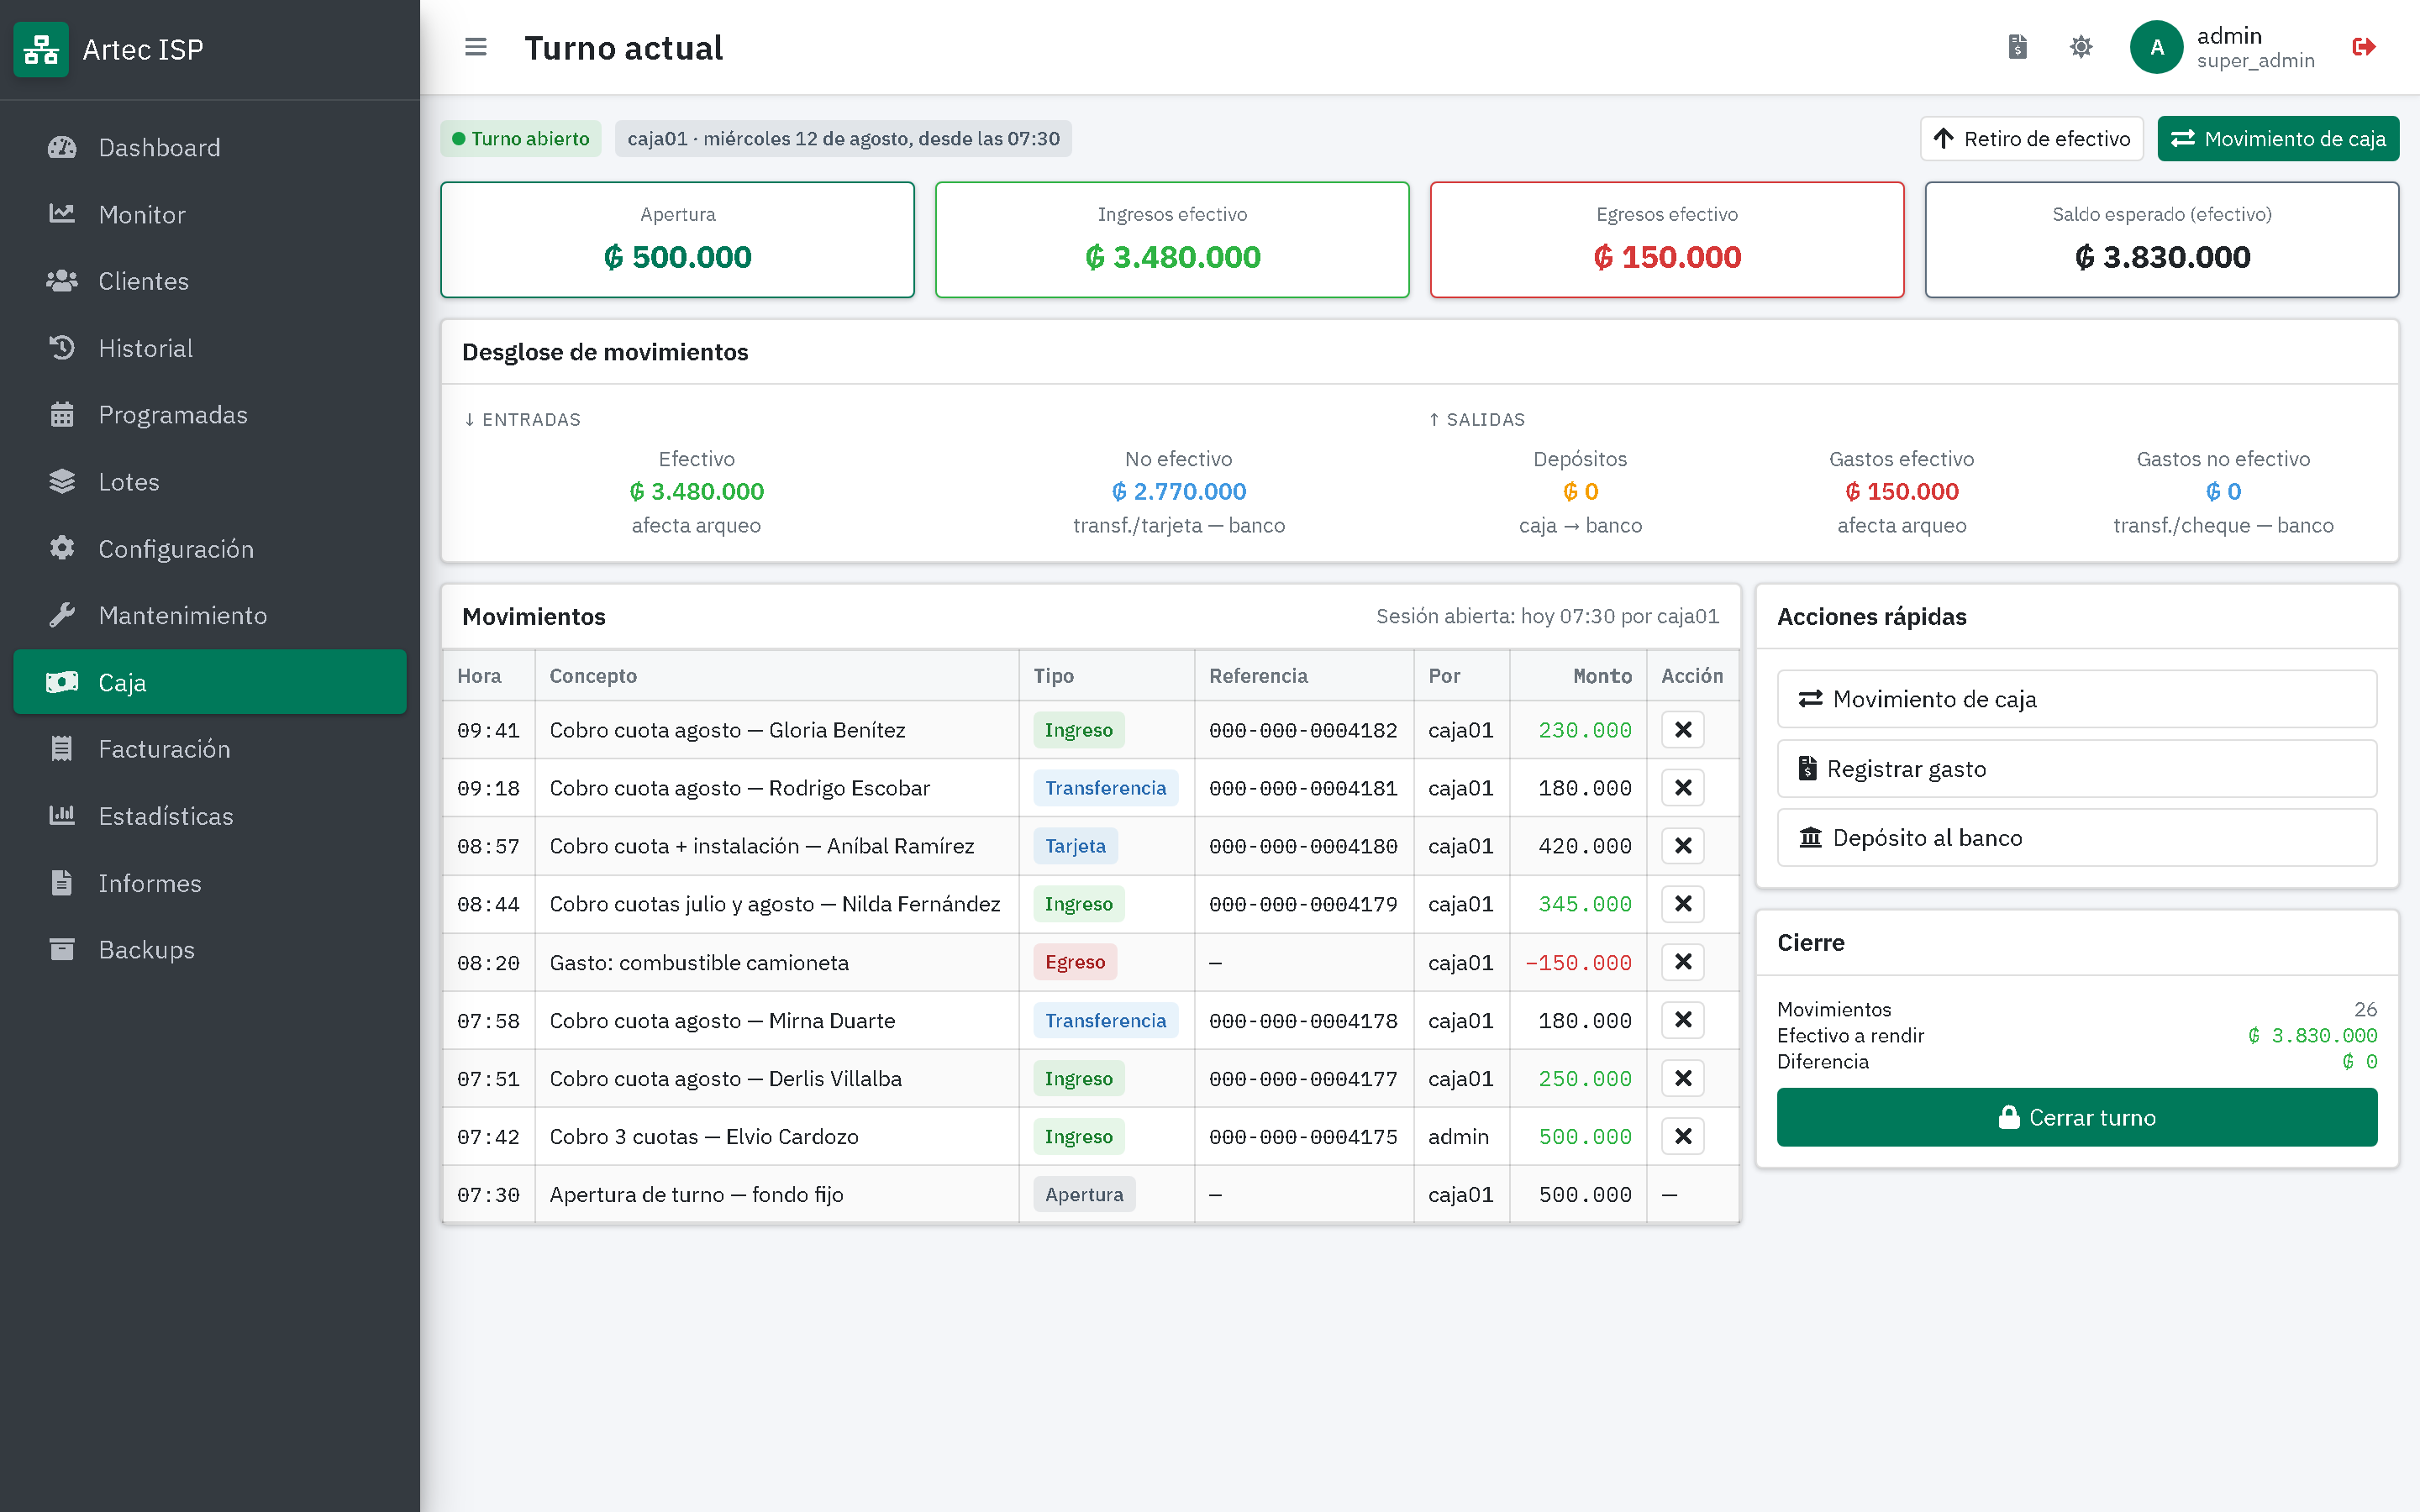Select the Caja sidebar item

[x=210, y=682]
